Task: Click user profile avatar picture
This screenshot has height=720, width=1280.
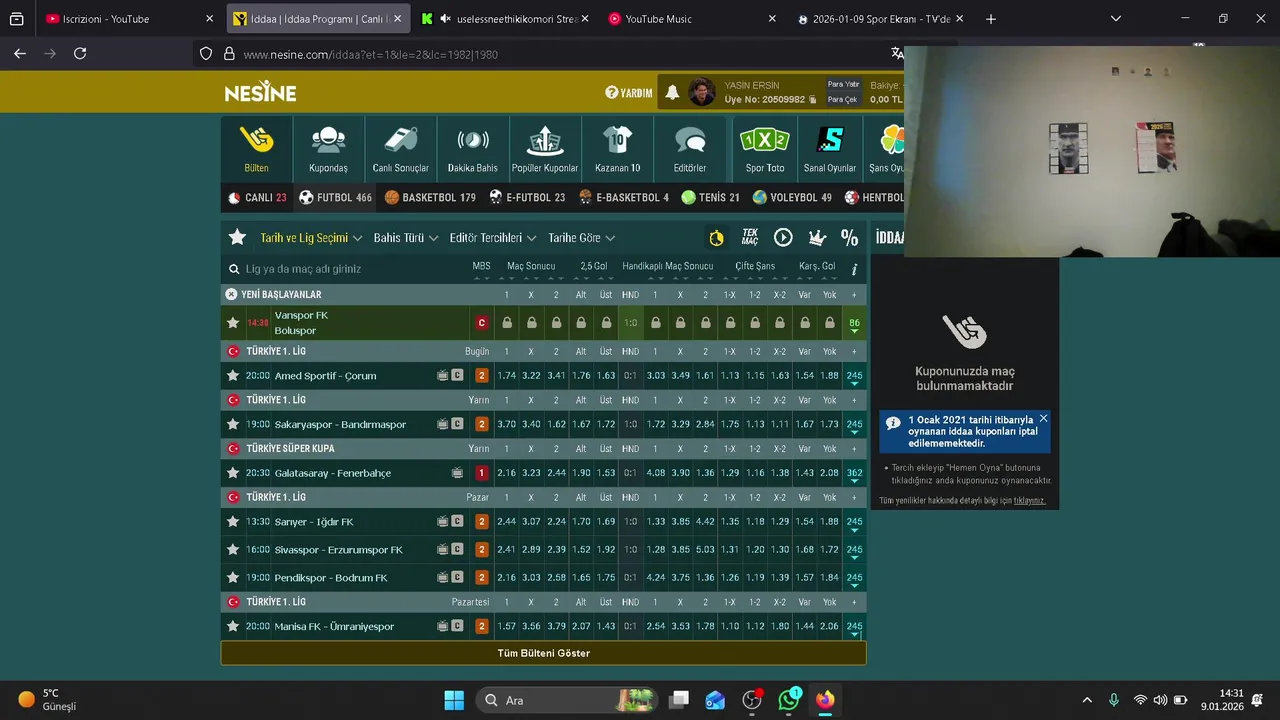Action: coord(702,92)
